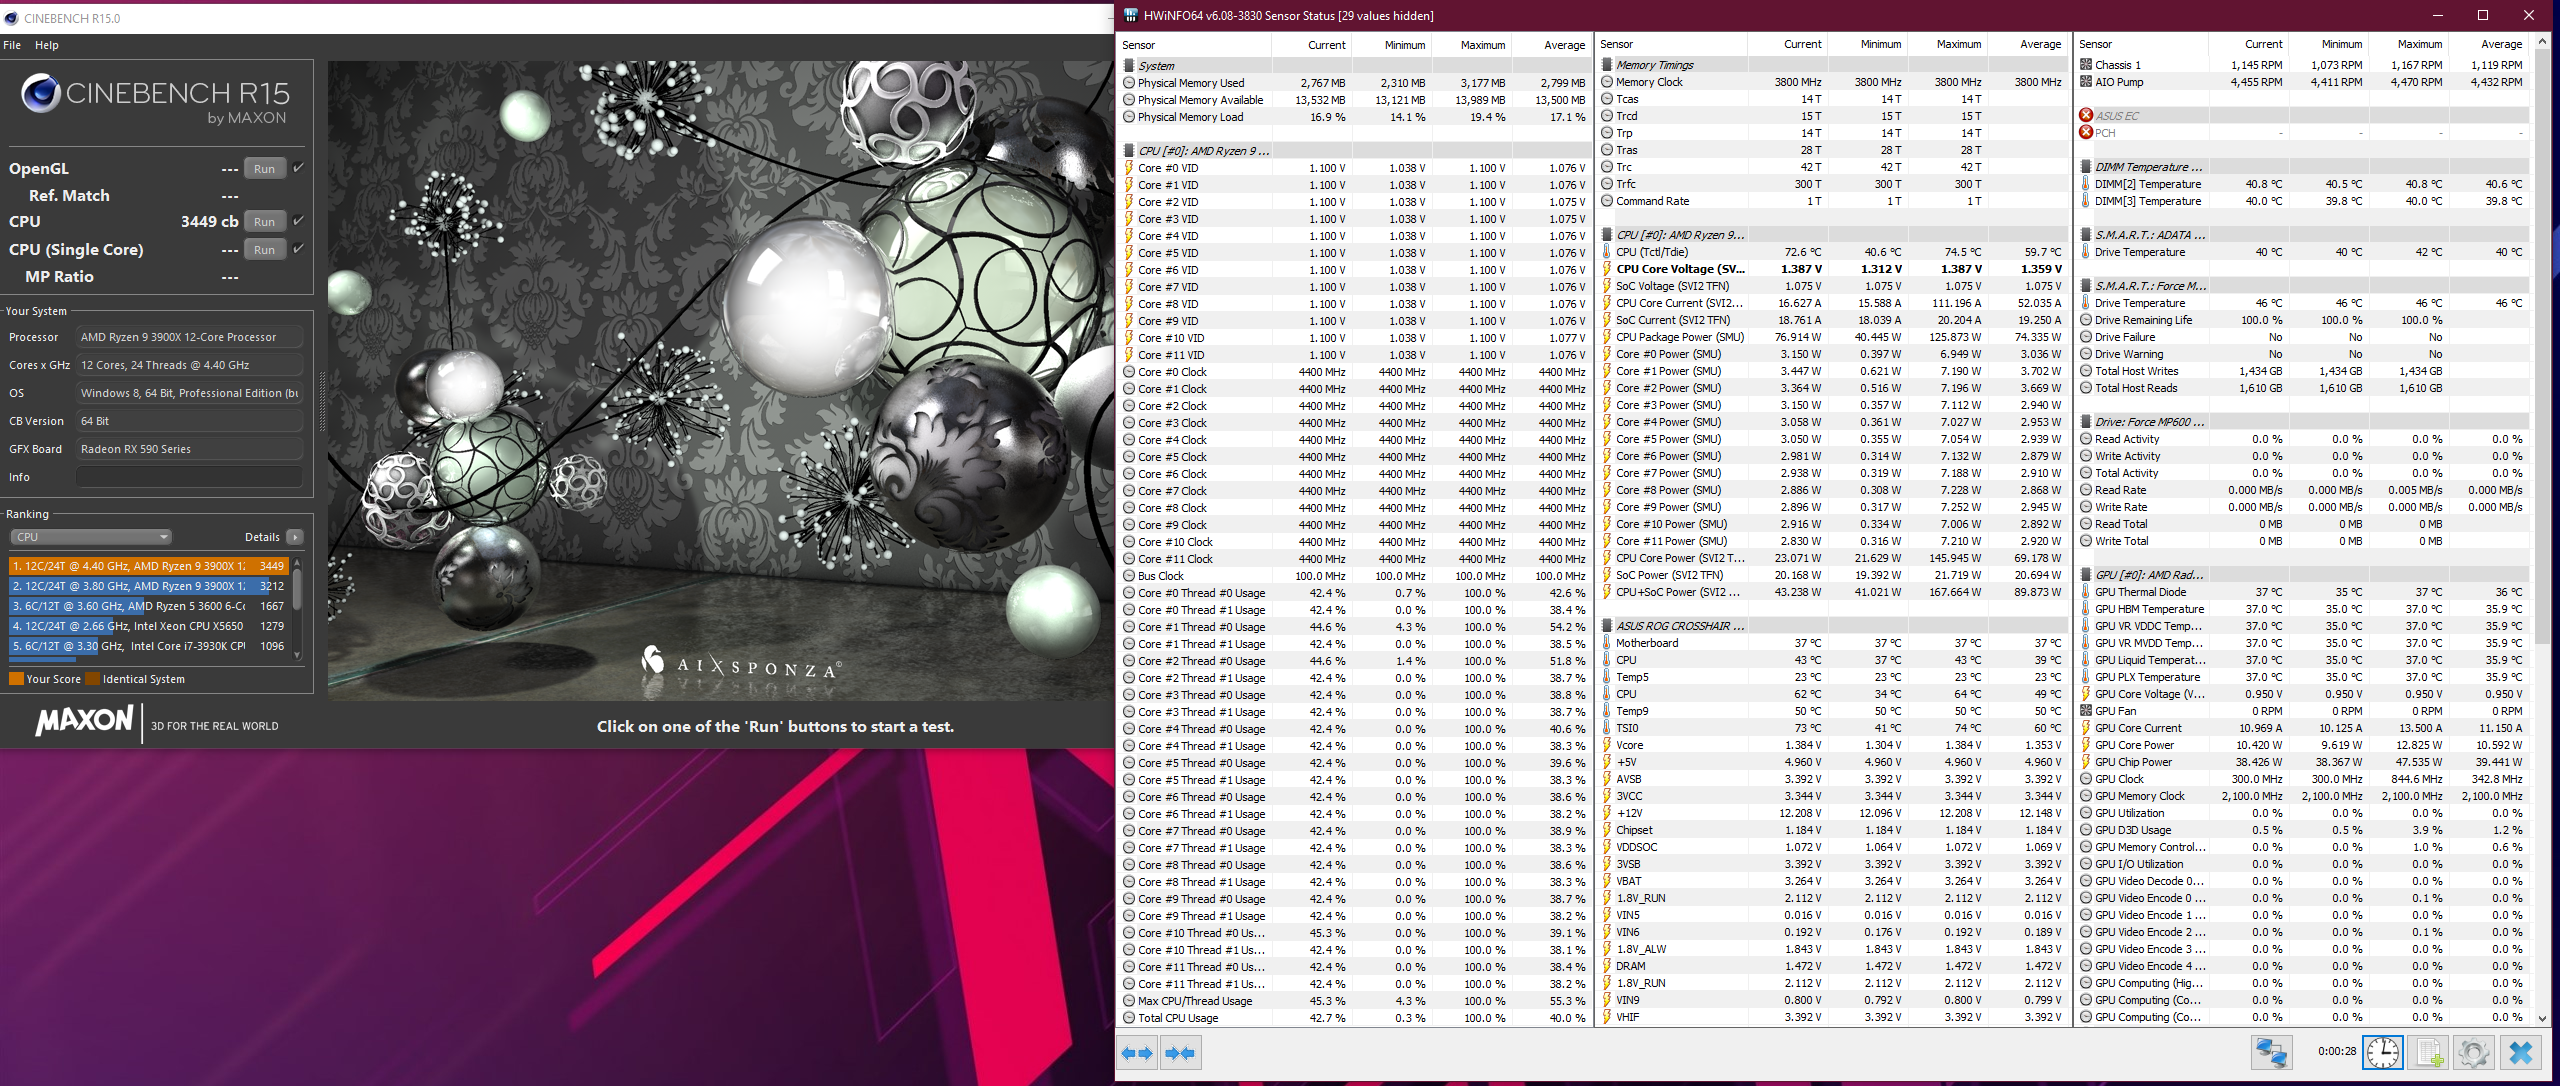Expand ranking Details arrow button
The image size is (2560, 1086).
pos(295,537)
